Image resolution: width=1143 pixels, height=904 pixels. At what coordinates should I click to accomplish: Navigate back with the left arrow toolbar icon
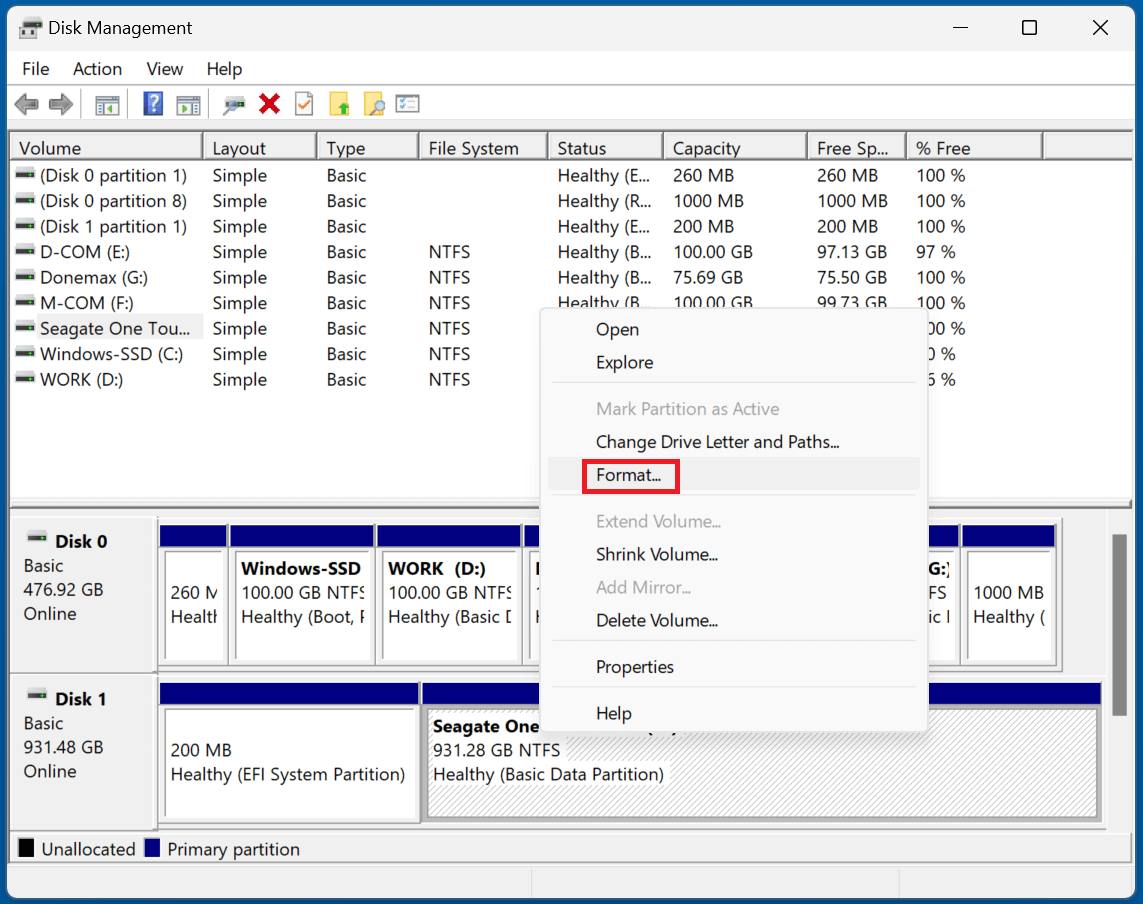point(26,104)
